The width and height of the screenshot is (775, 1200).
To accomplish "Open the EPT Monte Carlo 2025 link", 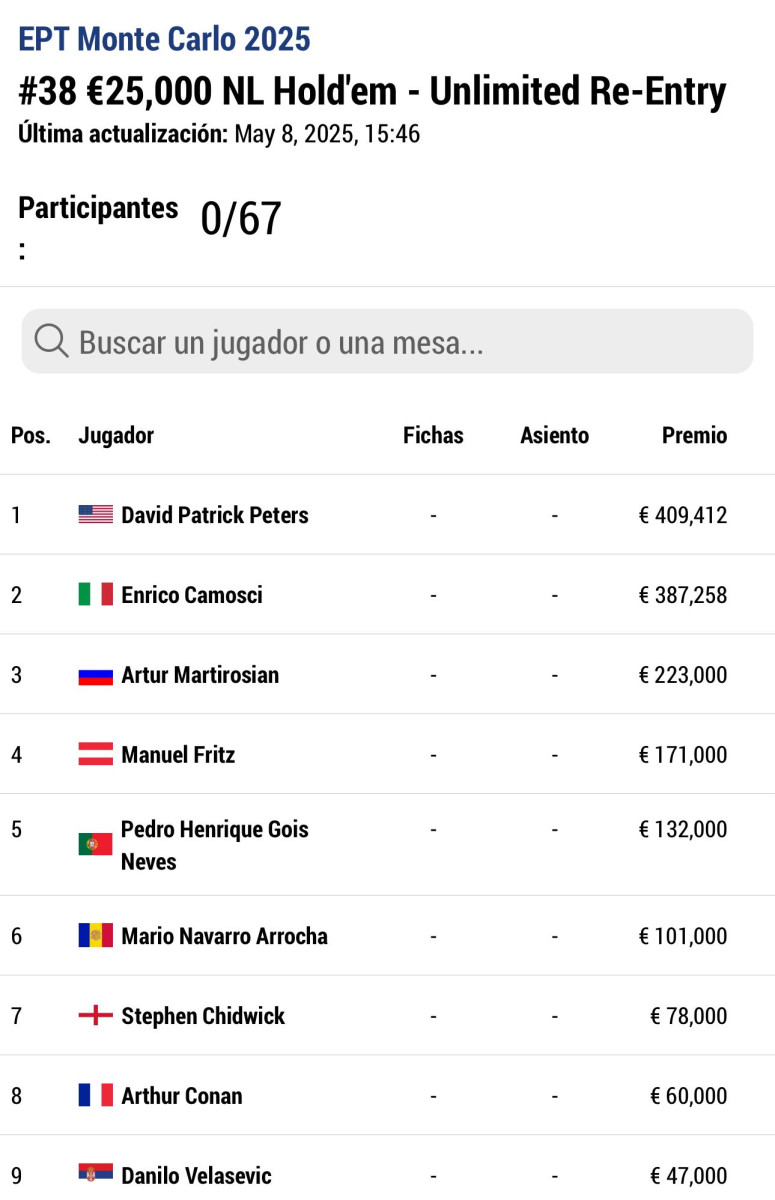I will (x=165, y=40).
